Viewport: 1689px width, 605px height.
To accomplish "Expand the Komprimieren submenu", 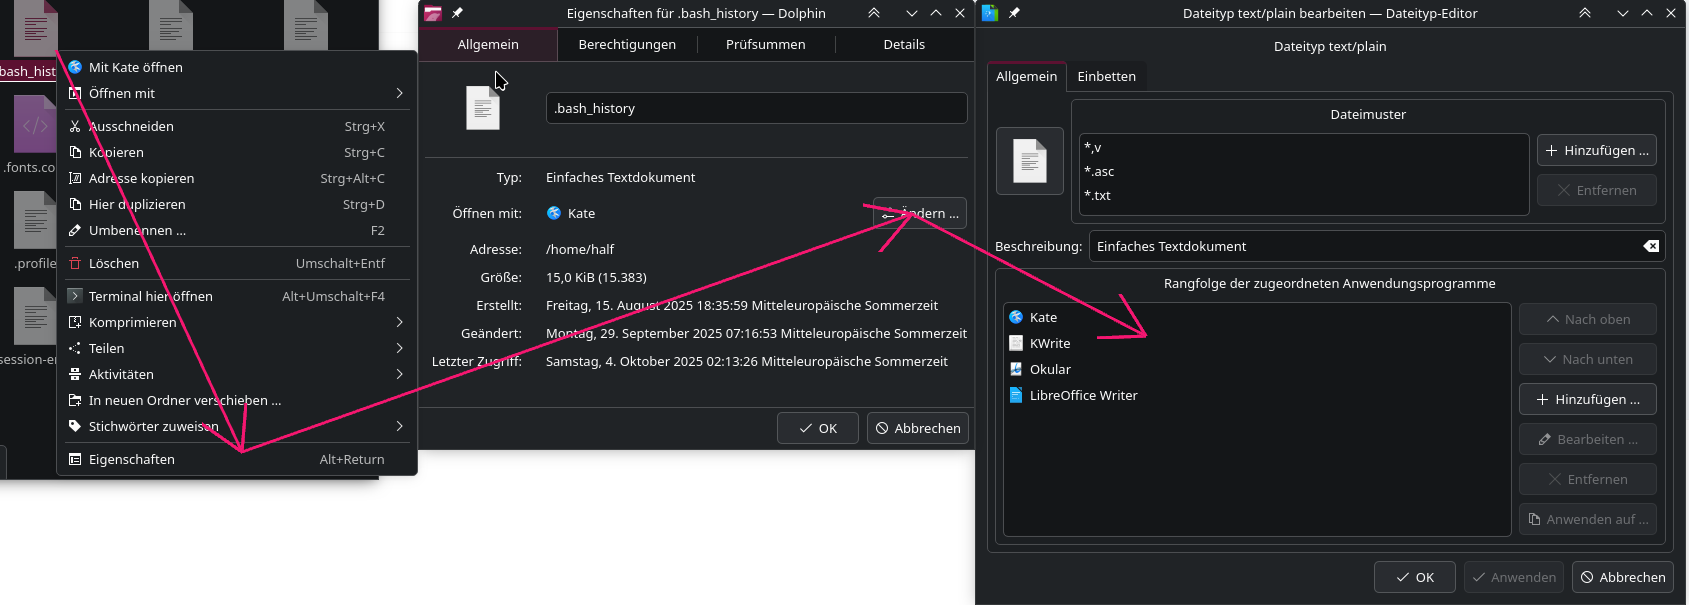I will coord(236,322).
